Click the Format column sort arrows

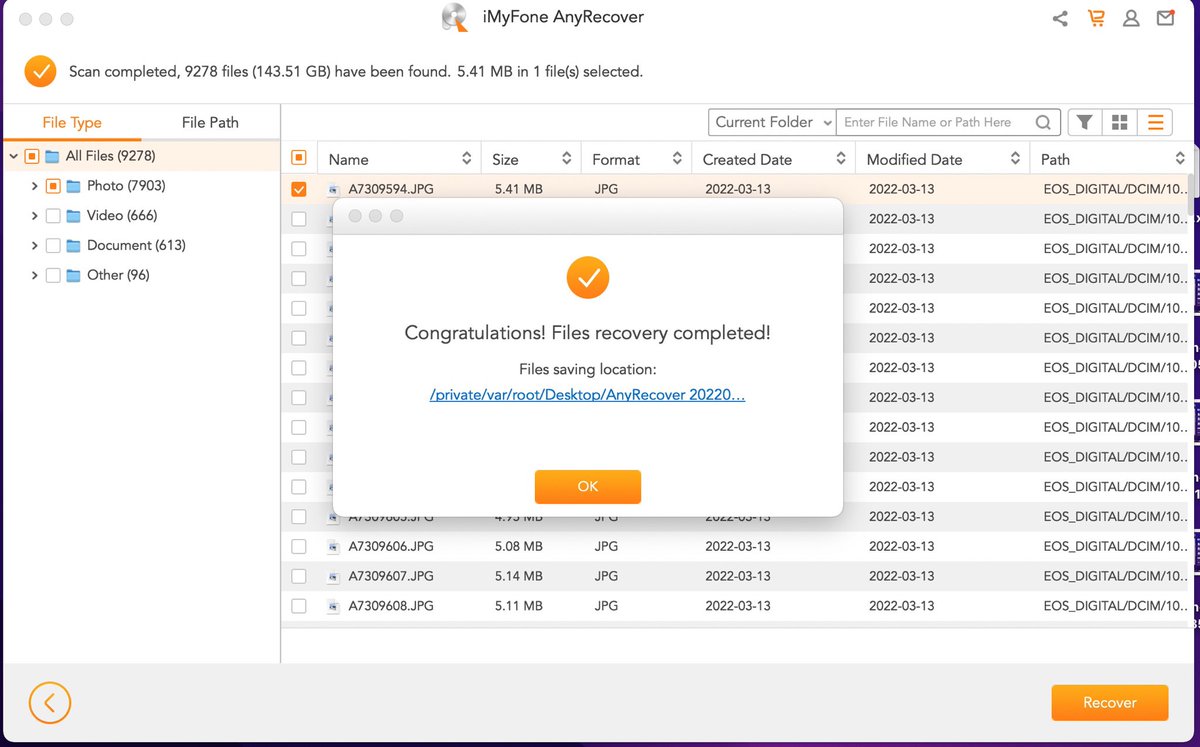[677, 159]
